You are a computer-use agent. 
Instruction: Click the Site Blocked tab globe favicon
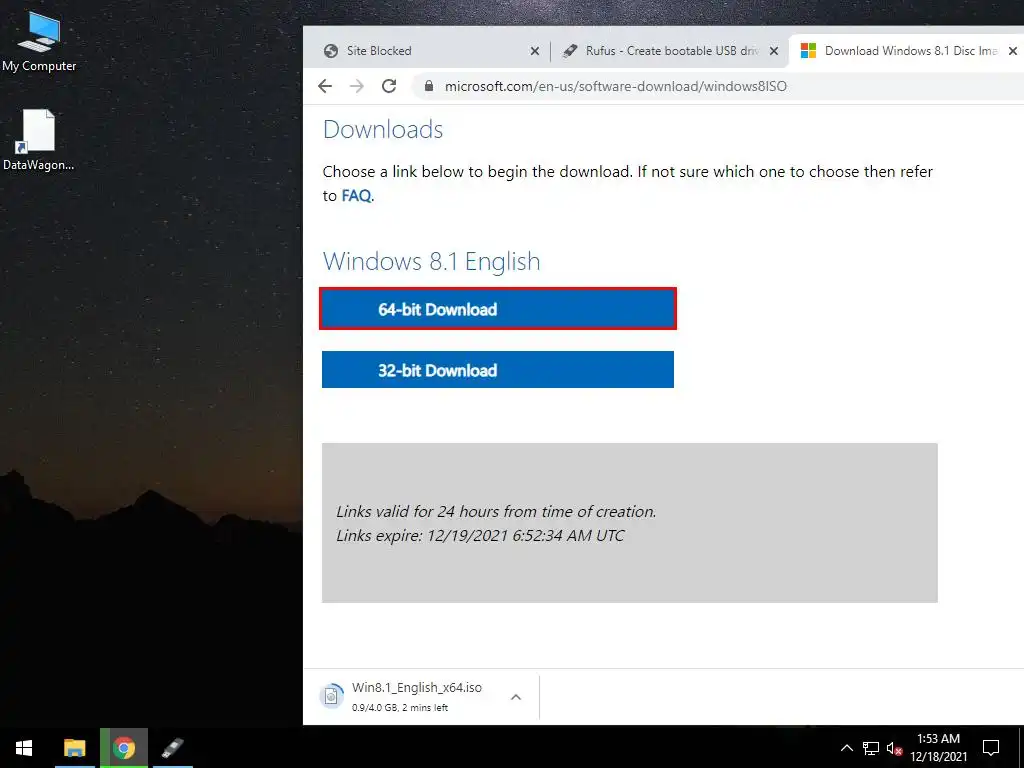click(x=331, y=51)
